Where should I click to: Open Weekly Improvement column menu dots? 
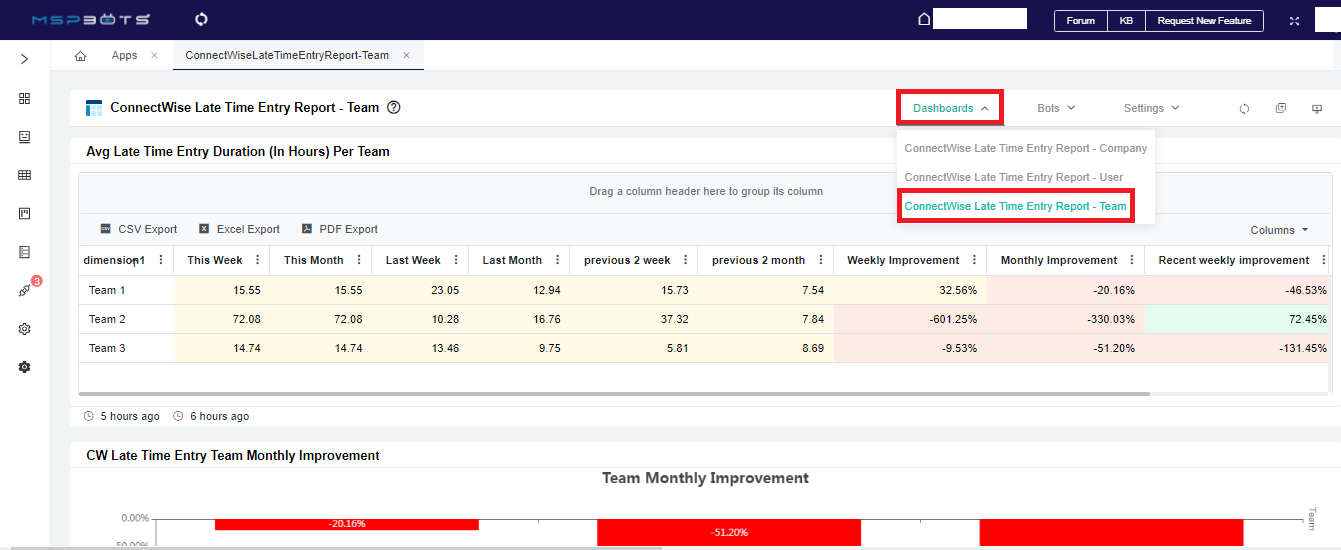(974, 260)
